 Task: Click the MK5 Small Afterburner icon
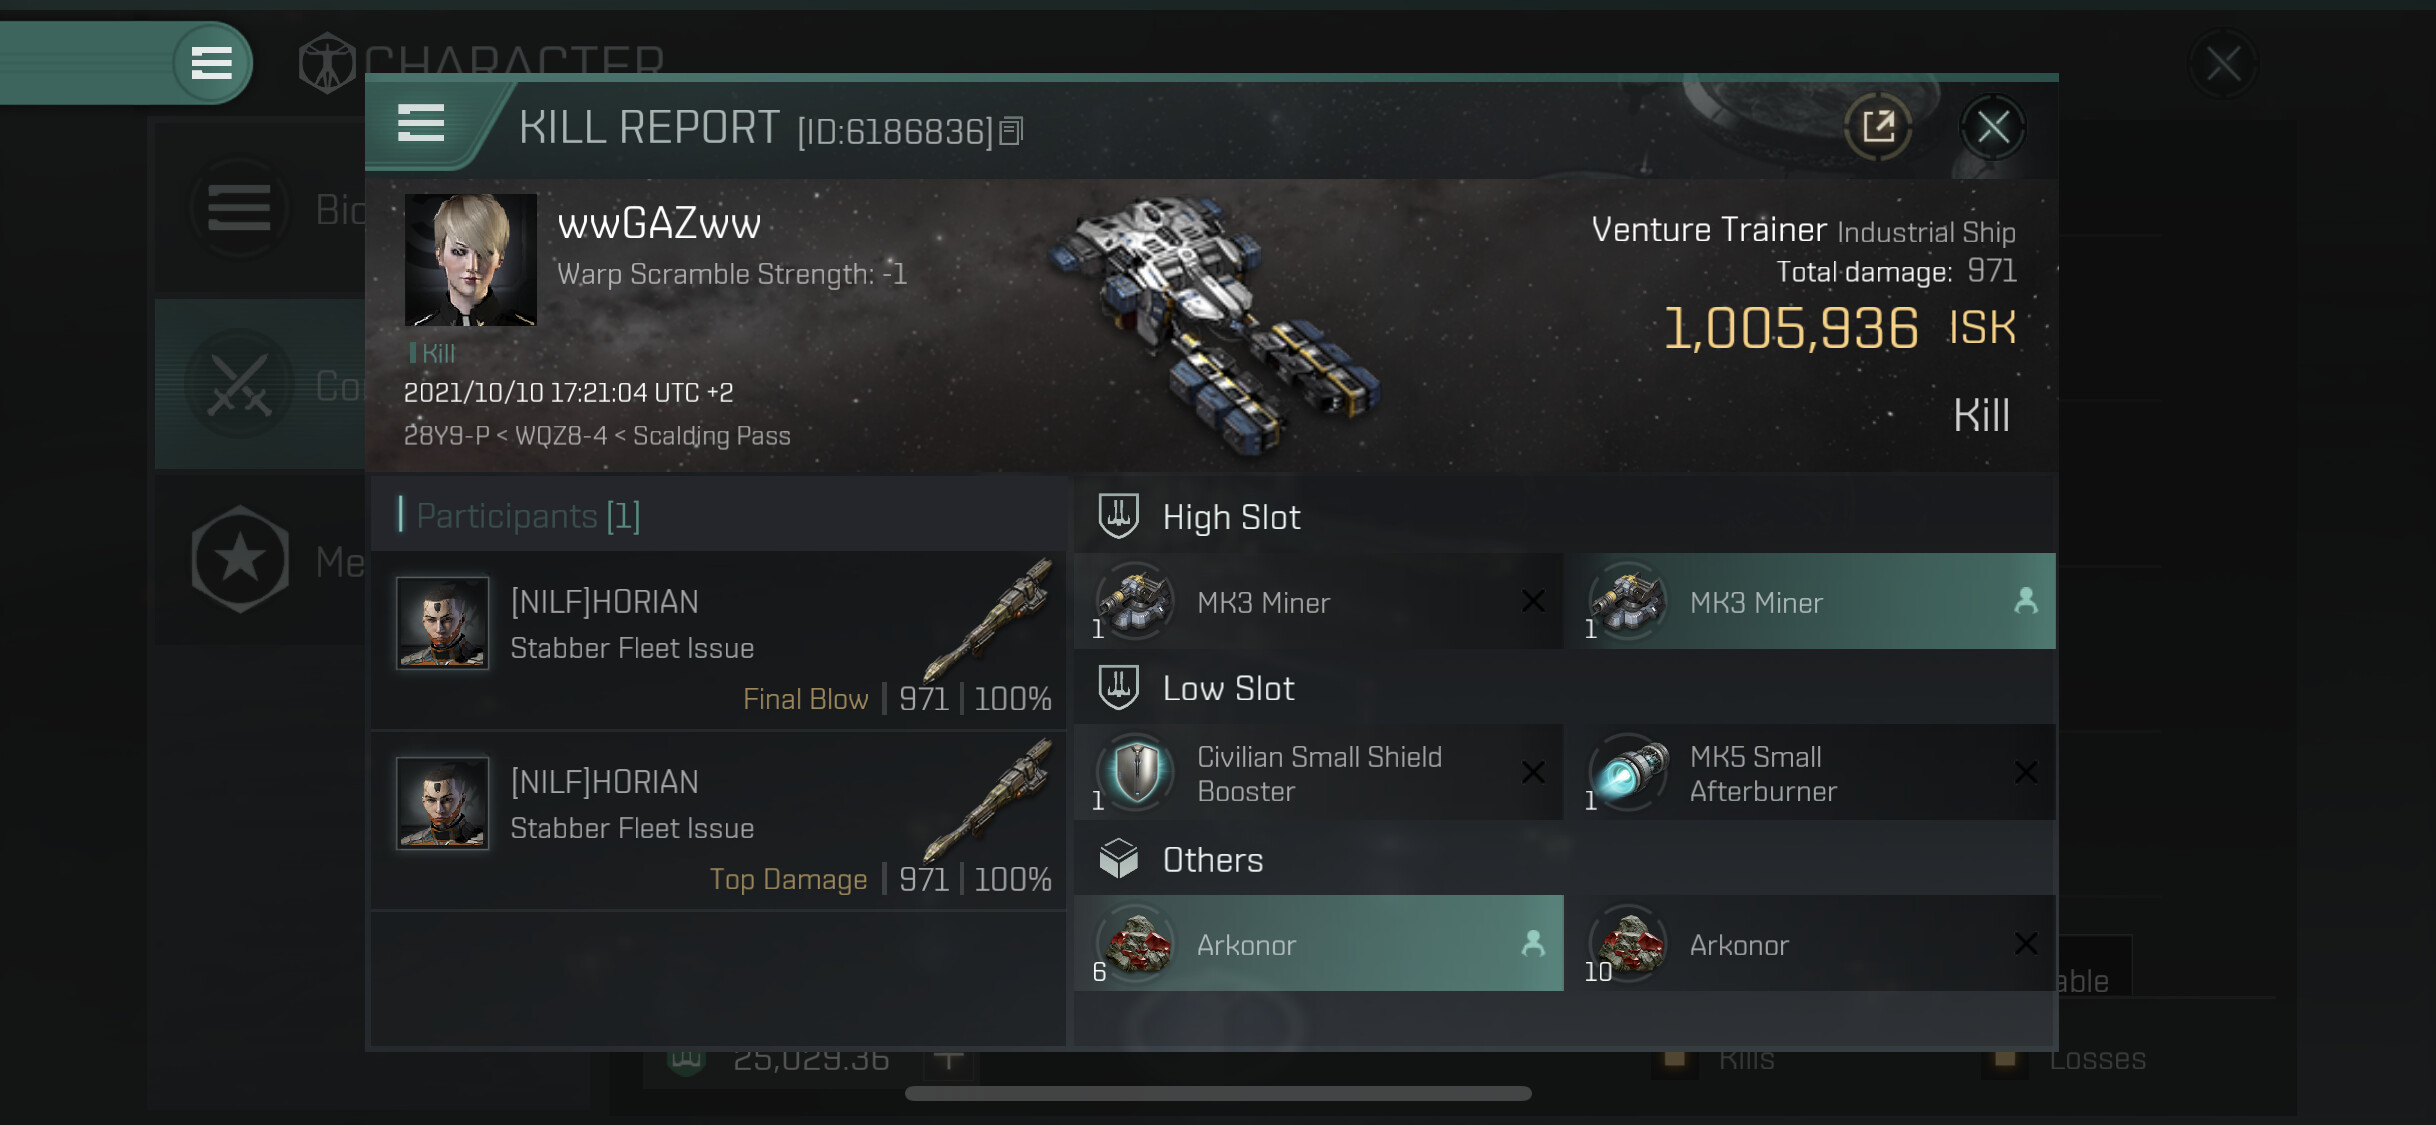(1629, 772)
